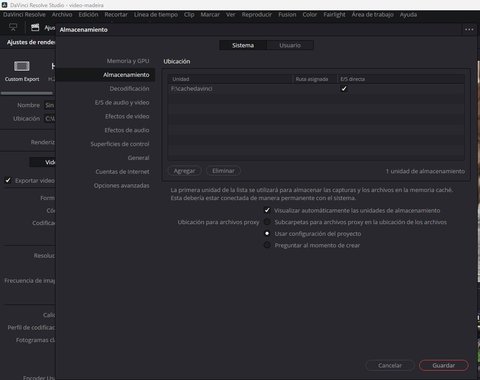Open Decodificación settings section

click(x=129, y=89)
